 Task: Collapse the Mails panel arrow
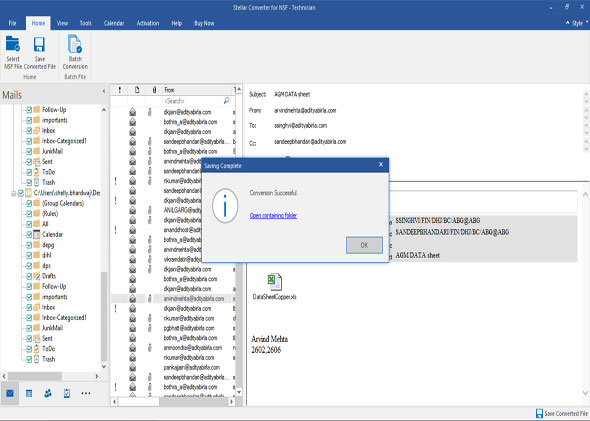(103, 91)
